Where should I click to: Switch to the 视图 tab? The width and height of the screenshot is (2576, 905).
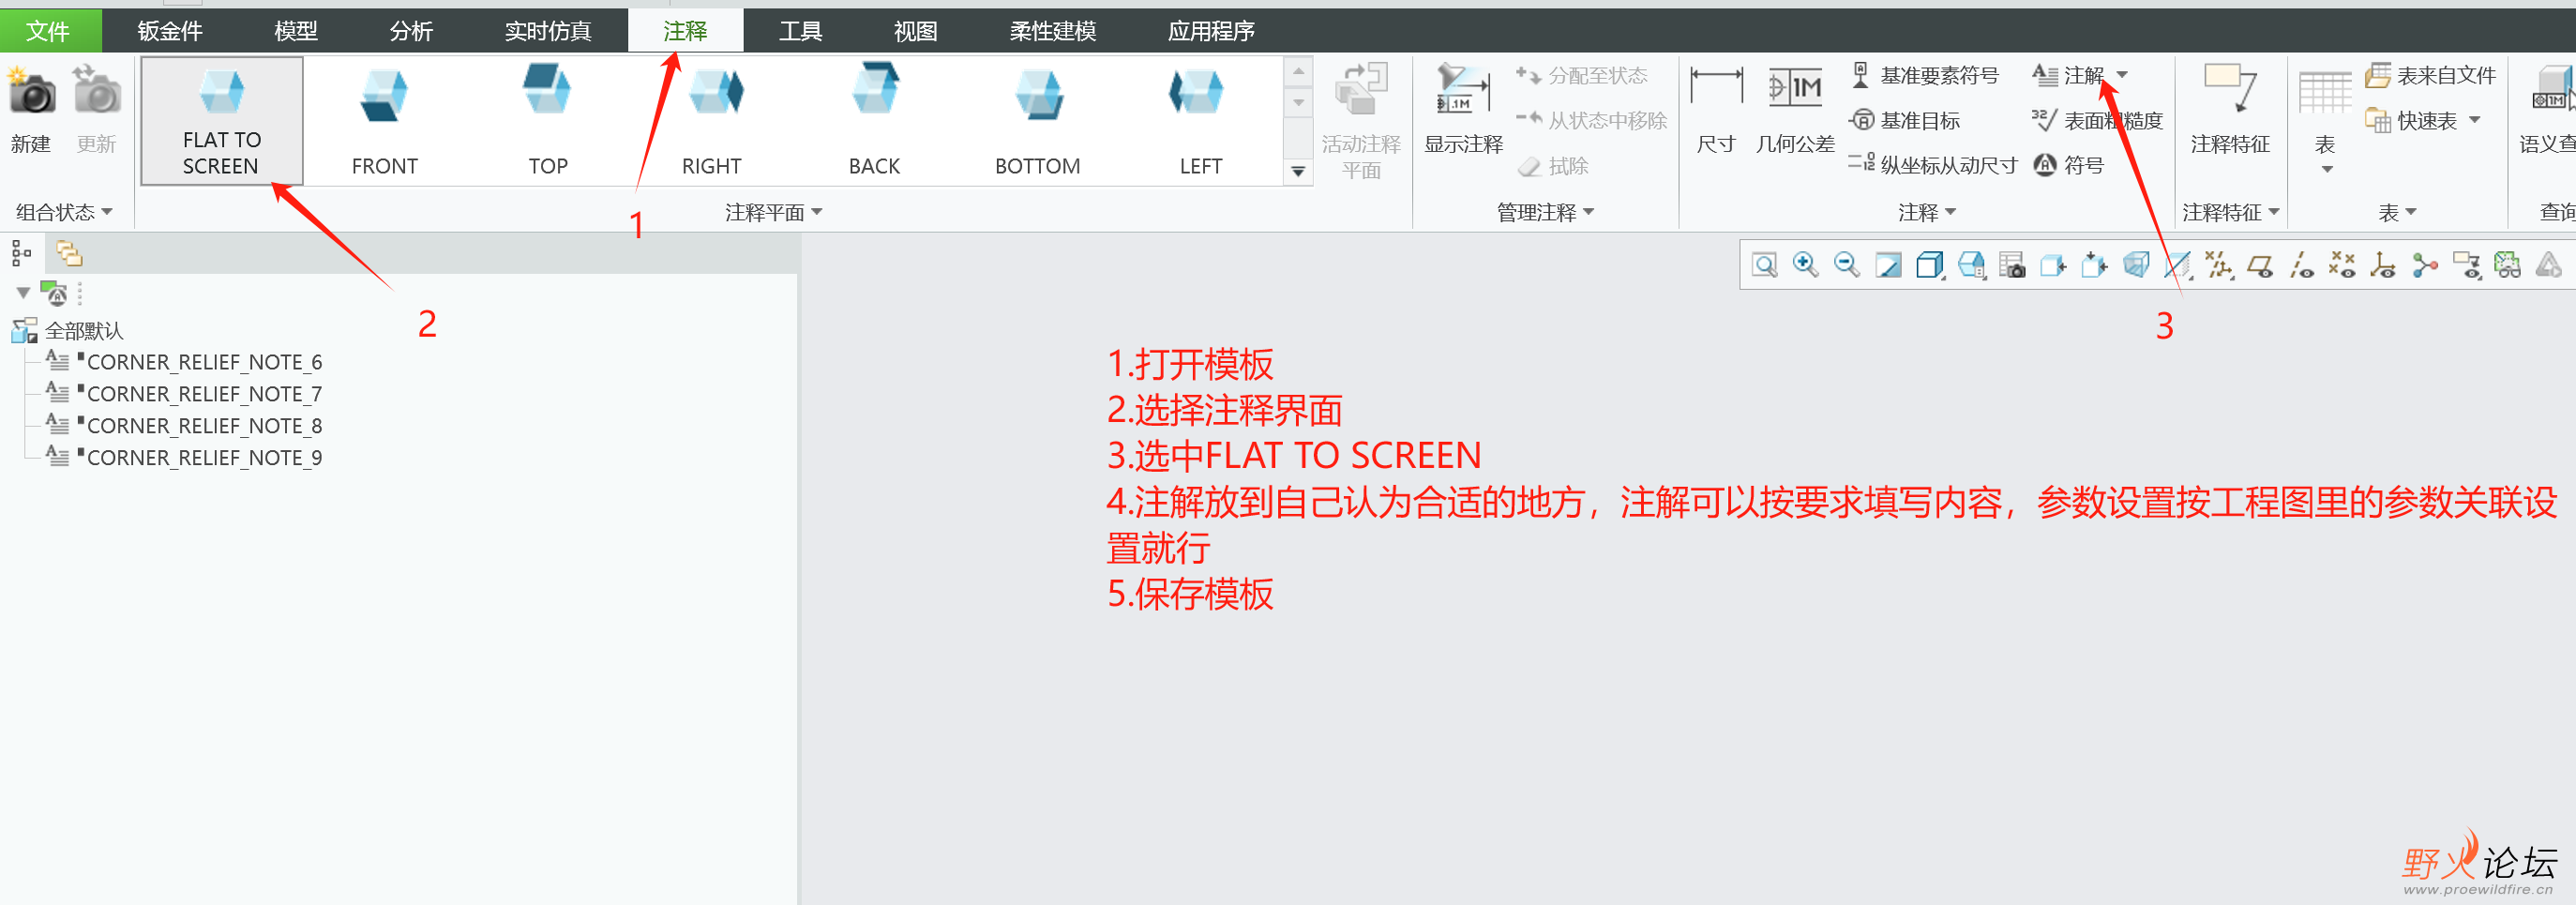tap(915, 31)
